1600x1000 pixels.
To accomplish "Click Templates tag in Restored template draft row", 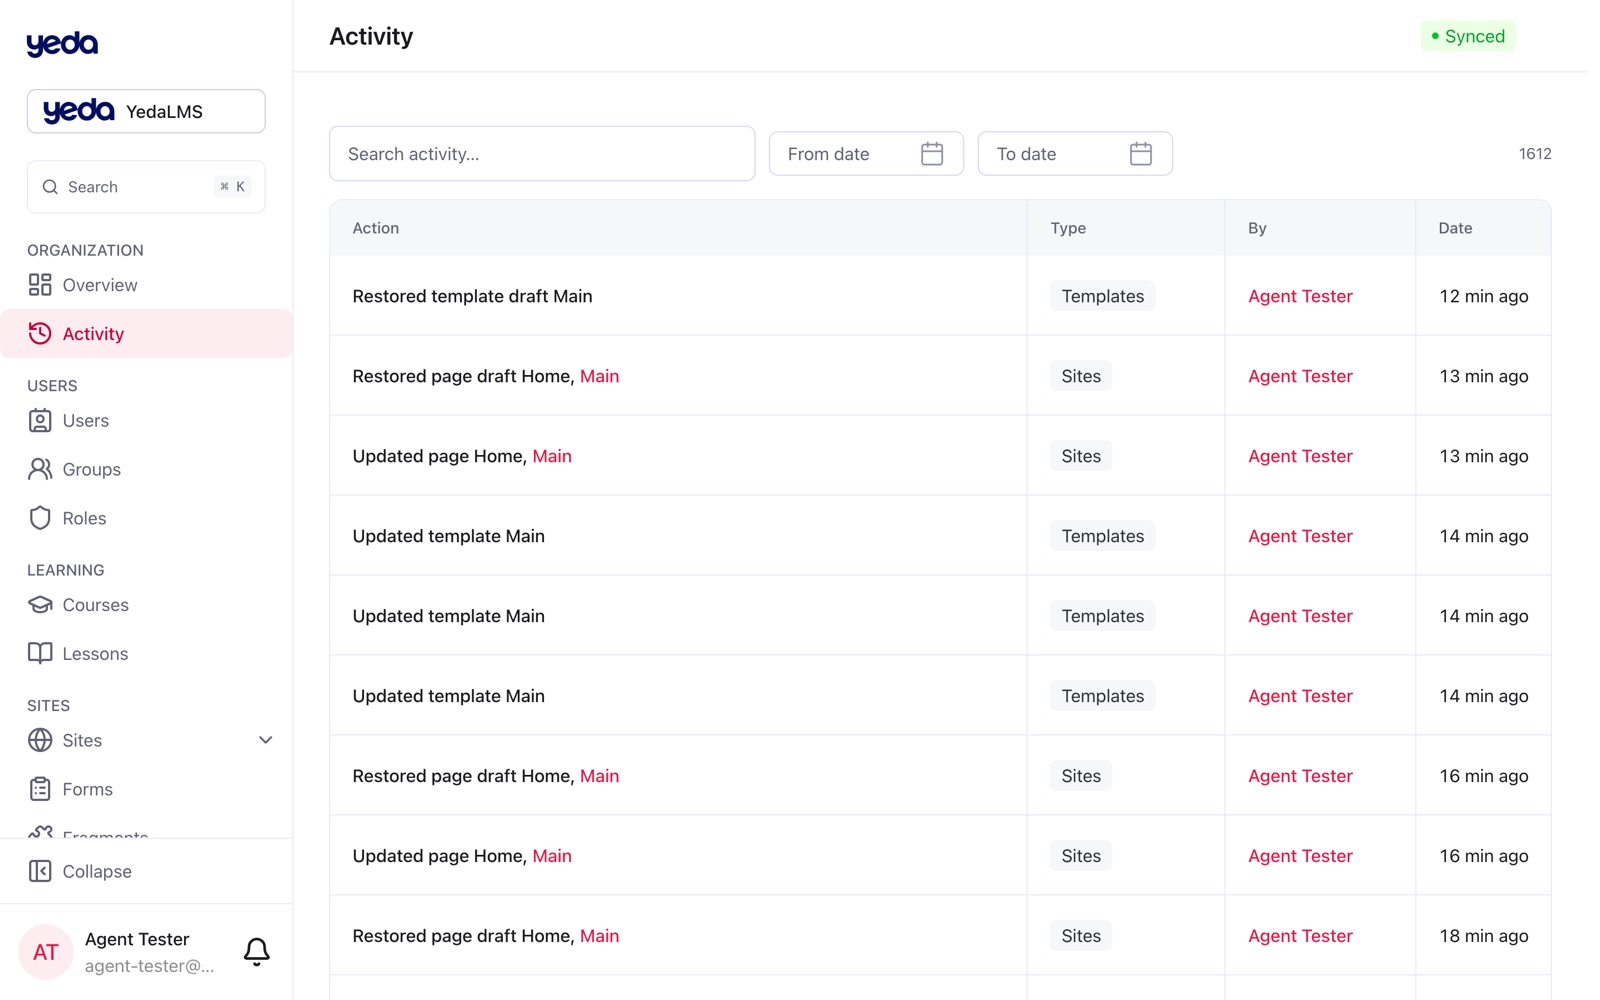I will pyautogui.click(x=1102, y=296).
